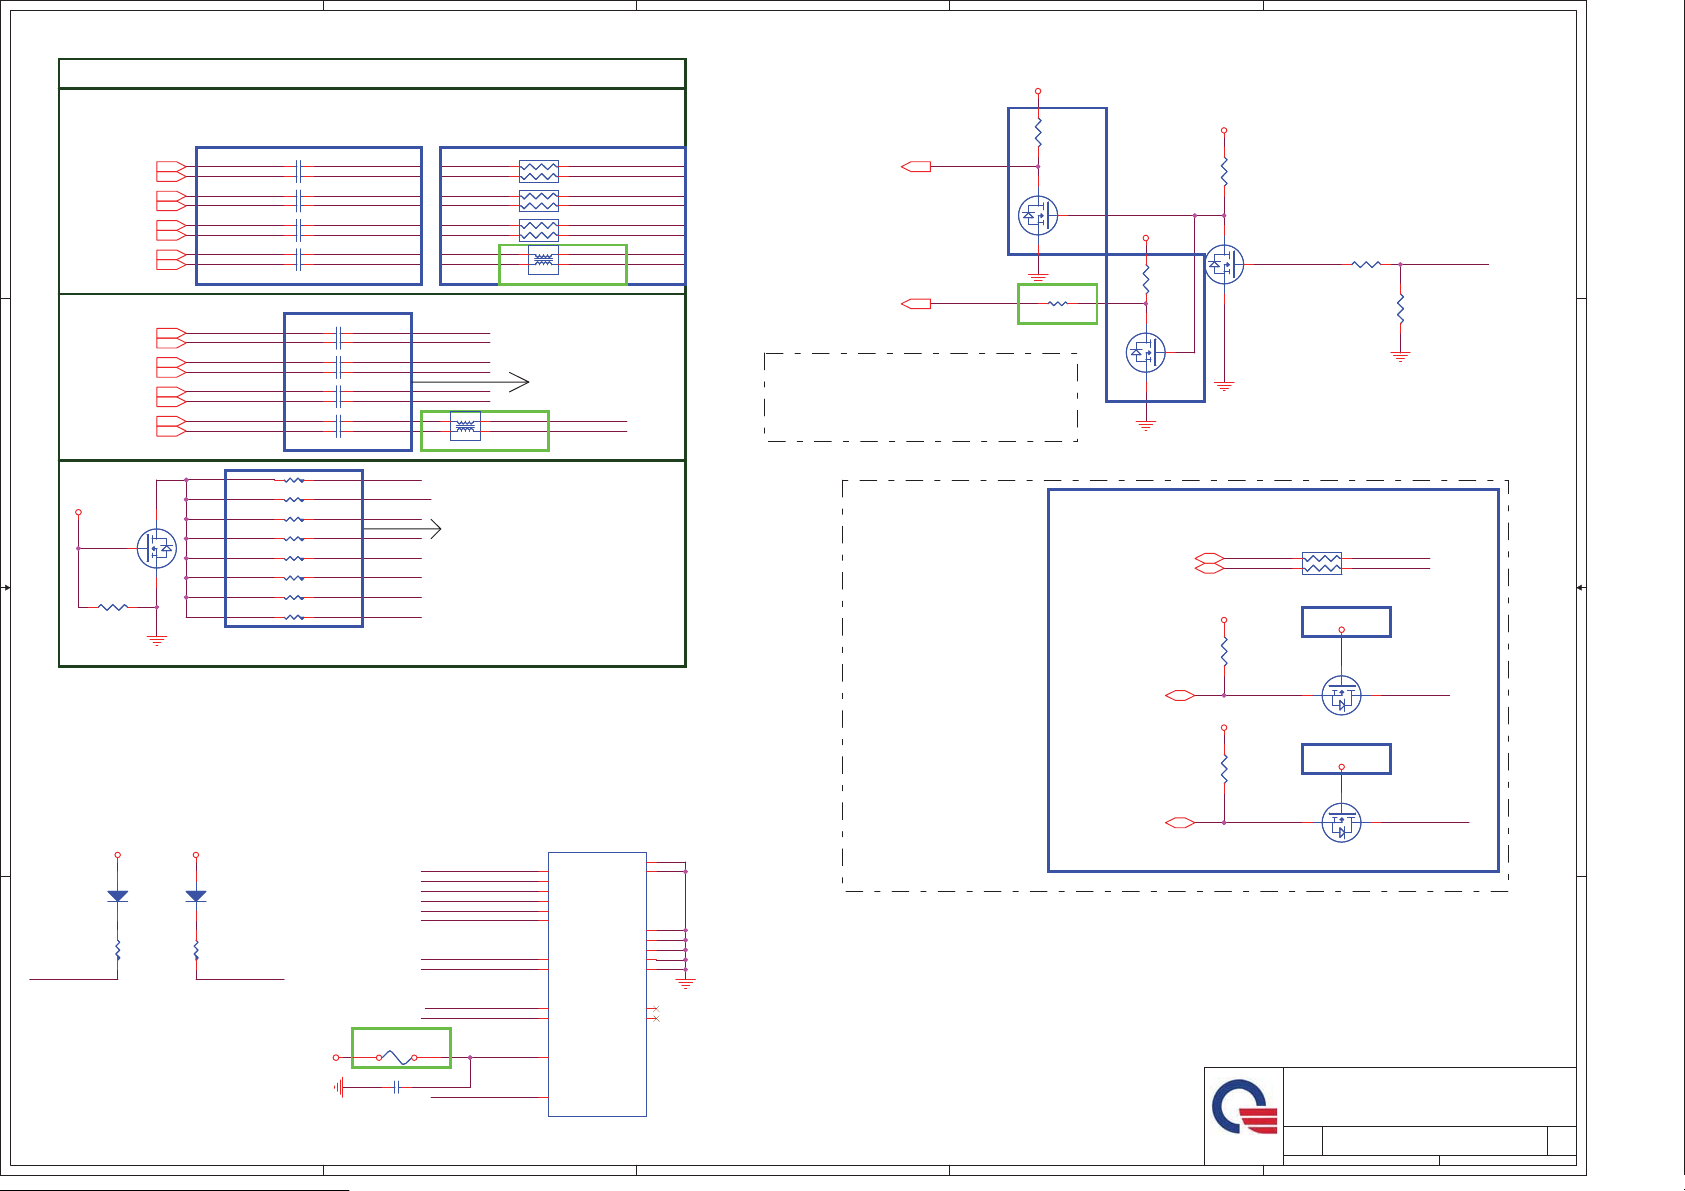Select the upper MOSFET in the dashed section
Image resolution: width=1685 pixels, height=1191 pixels.
pos(1342,695)
